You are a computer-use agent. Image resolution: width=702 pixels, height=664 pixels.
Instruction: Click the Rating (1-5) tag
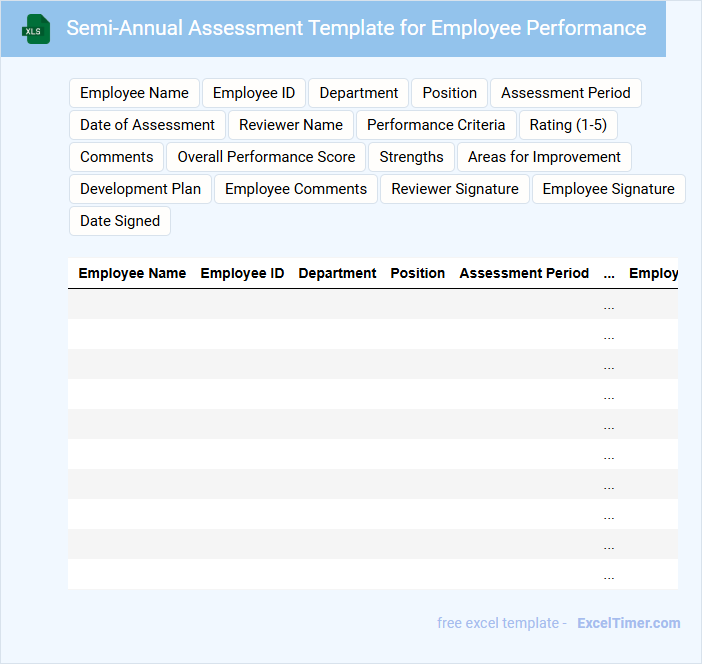568,125
